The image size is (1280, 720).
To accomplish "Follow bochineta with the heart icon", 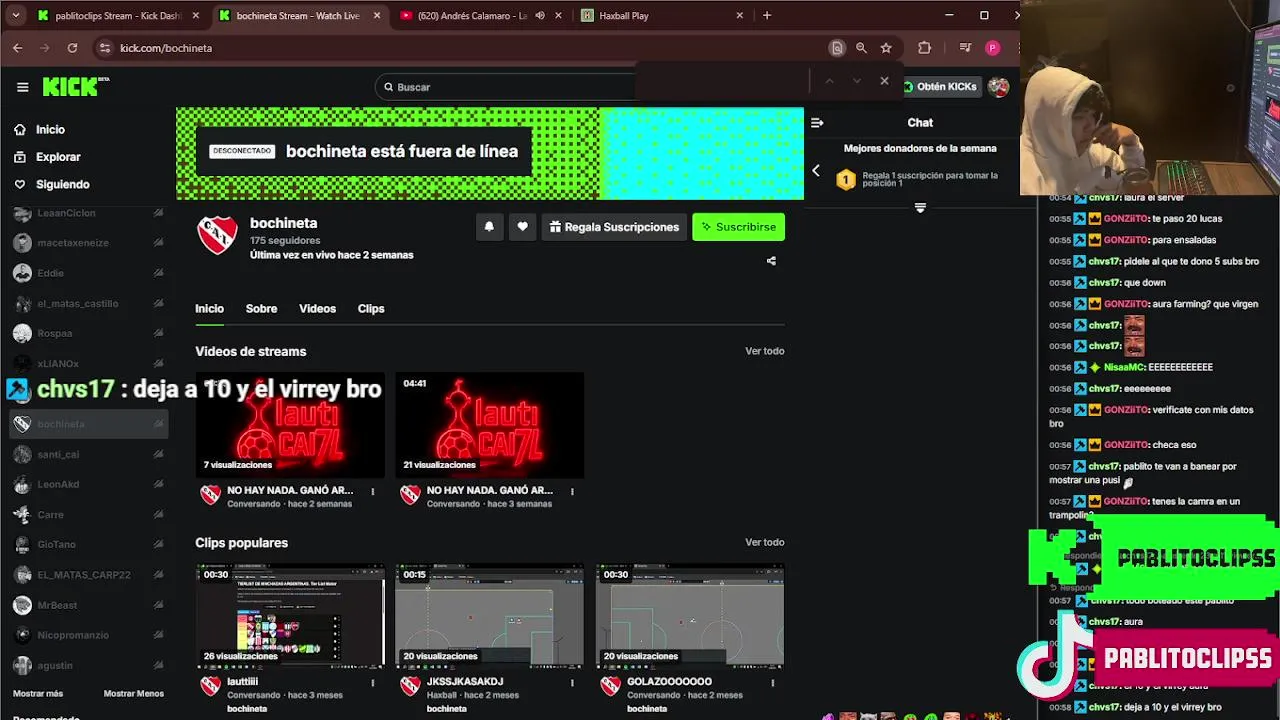I will click(x=522, y=227).
